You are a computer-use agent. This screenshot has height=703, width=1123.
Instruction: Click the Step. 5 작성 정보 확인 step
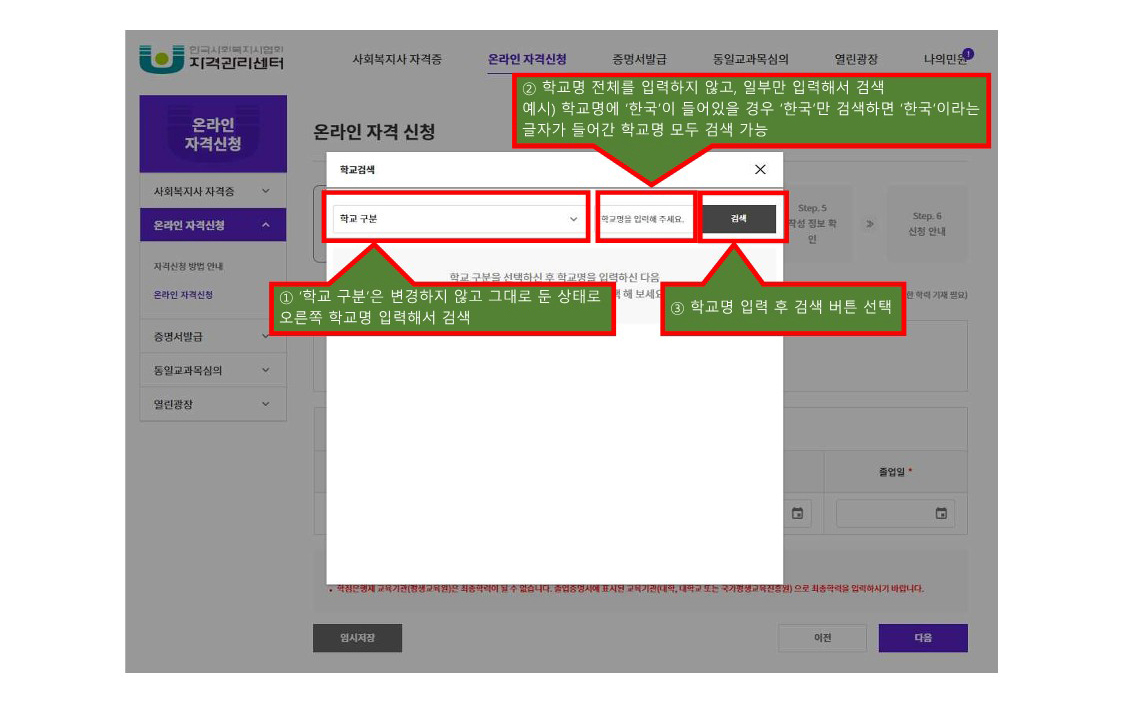tap(813, 223)
